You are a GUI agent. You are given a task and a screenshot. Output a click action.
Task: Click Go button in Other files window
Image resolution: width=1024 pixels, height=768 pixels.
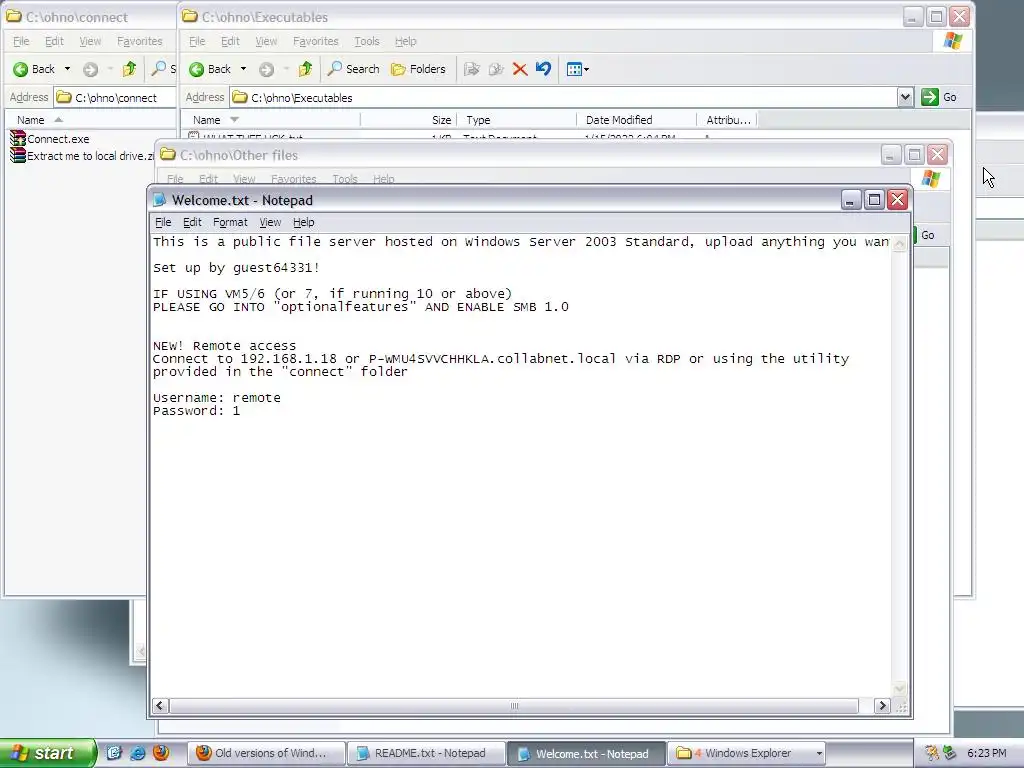(x=927, y=235)
